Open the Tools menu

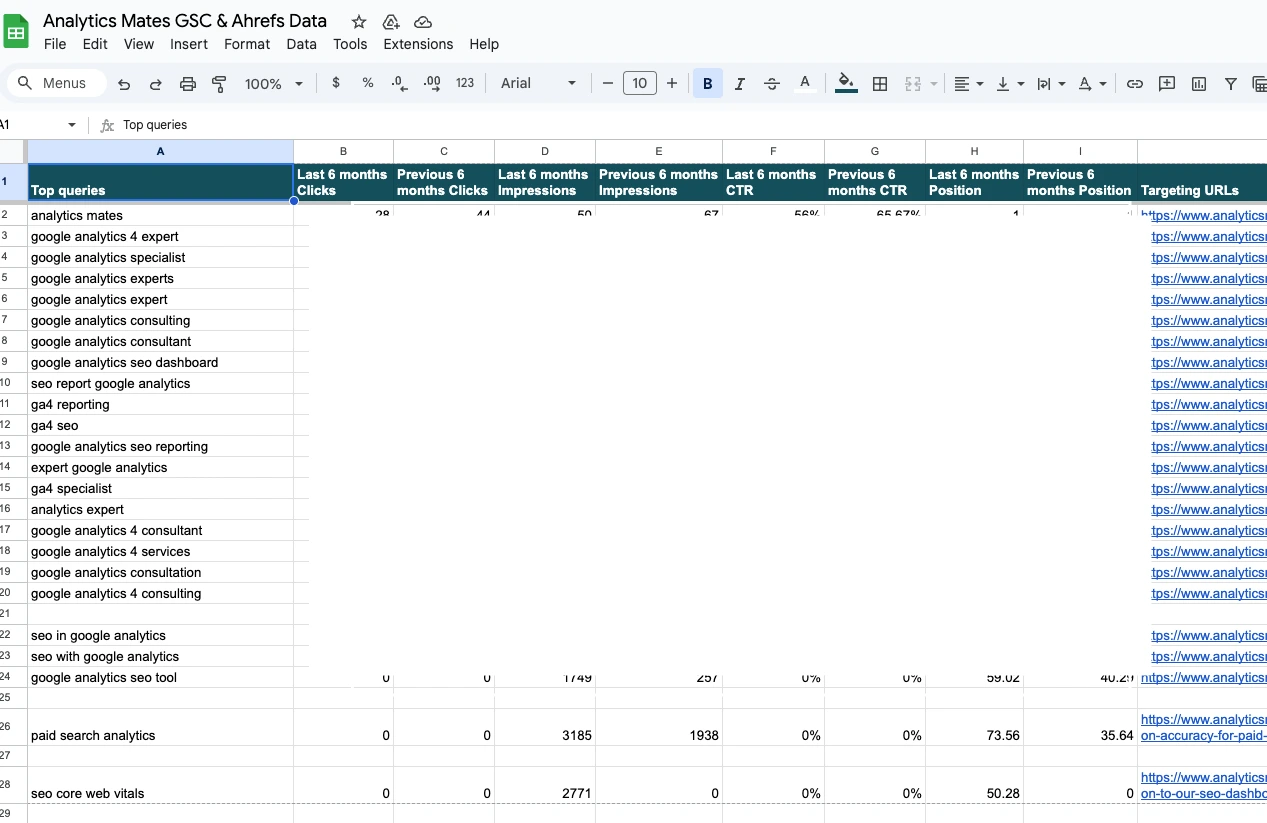point(350,44)
